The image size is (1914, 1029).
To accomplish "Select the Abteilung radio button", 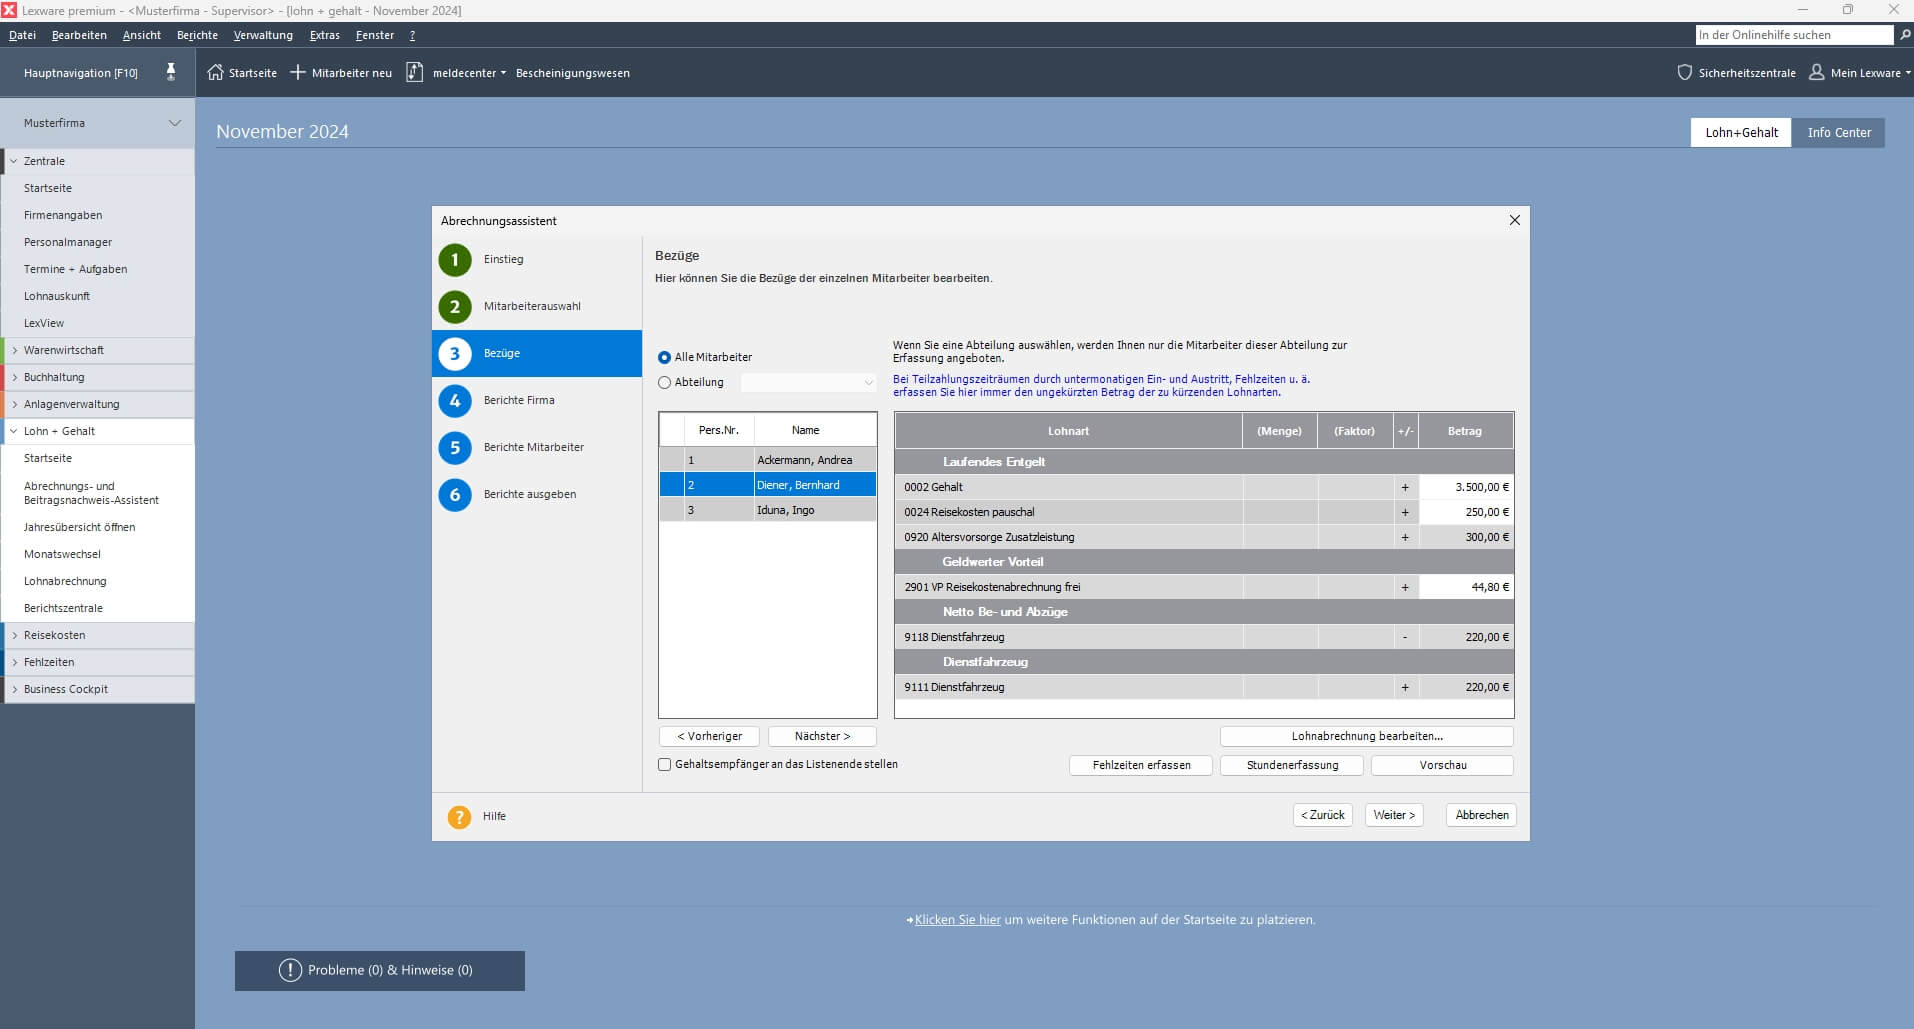I will [664, 383].
